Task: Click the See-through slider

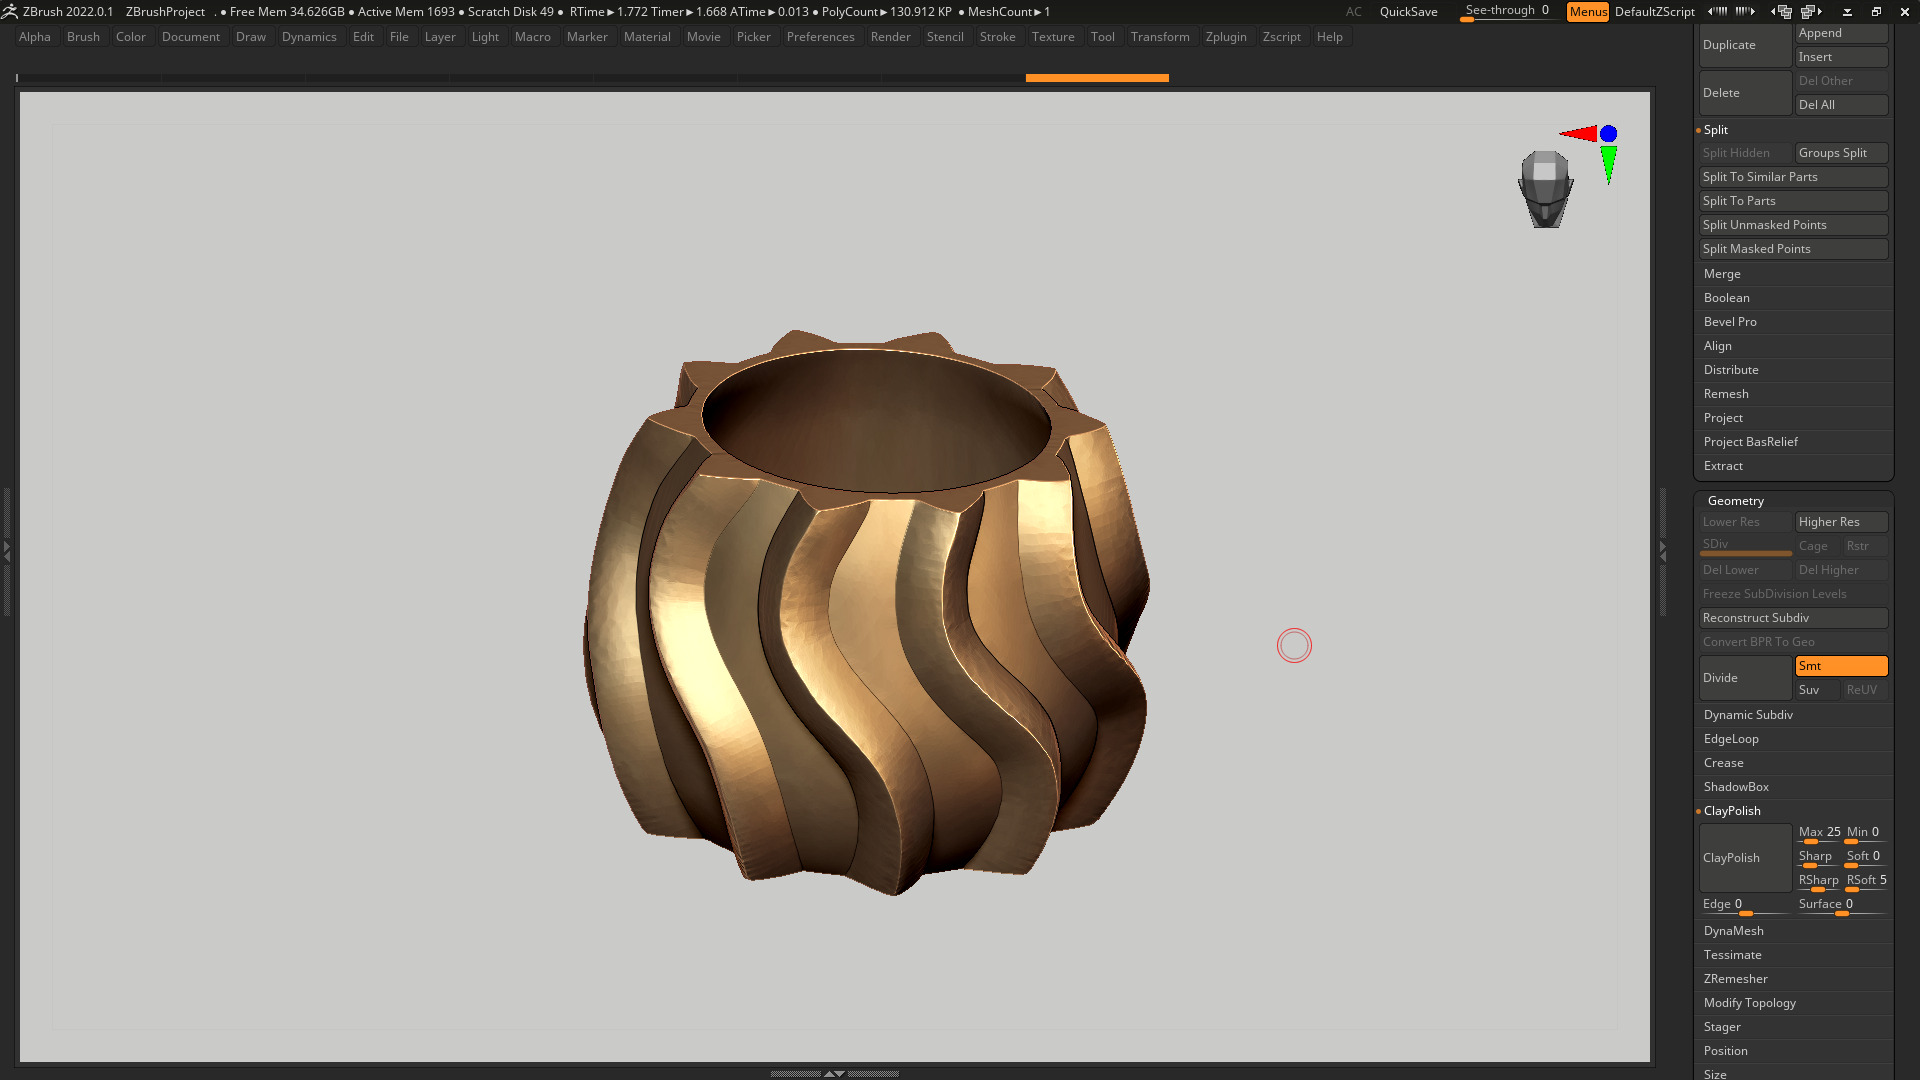Action: point(1508,12)
